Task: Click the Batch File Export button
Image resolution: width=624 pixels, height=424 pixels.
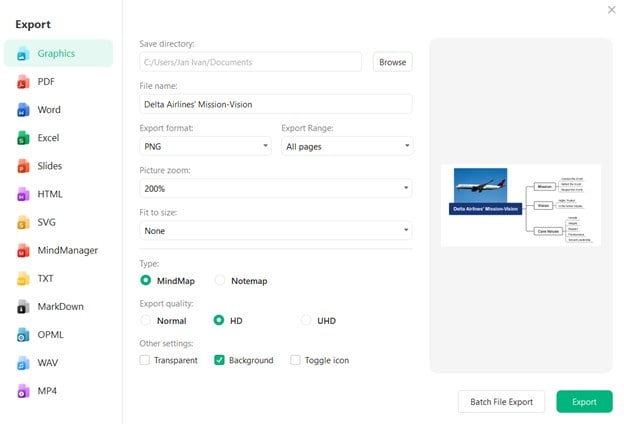Action: coord(501,402)
